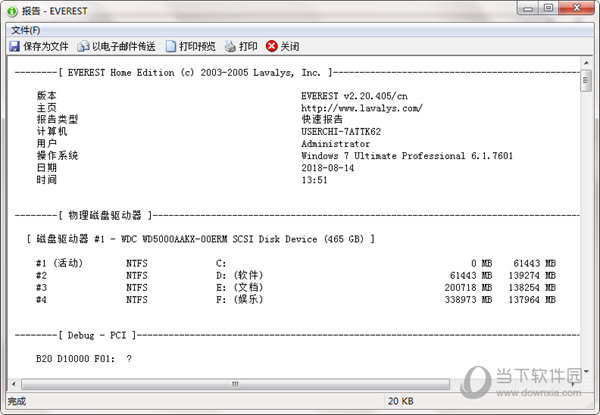Click the 以电子邮件传送 button label
Screen dimensions: 600x415
124,46
